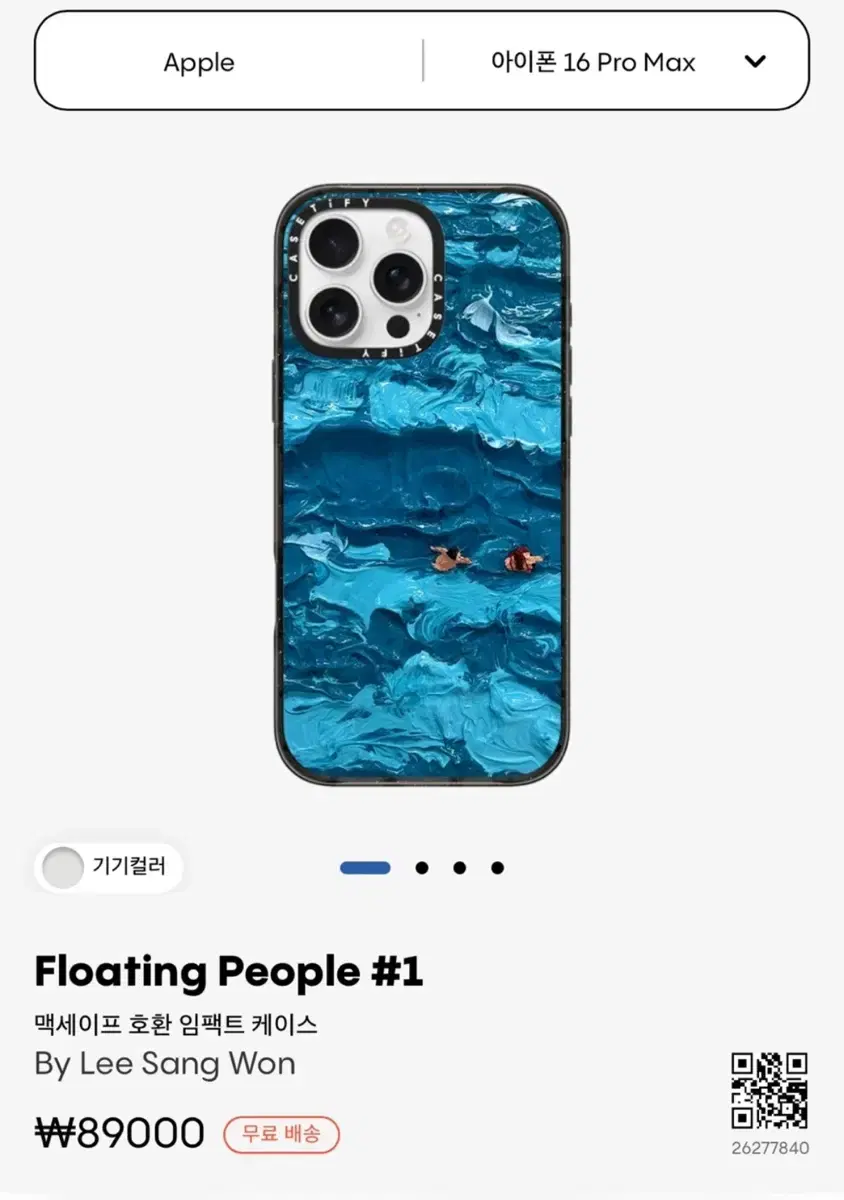This screenshot has height=1200, width=844.
Task: Click the Casetify camera ring logo
Action: tap(366, 277)
